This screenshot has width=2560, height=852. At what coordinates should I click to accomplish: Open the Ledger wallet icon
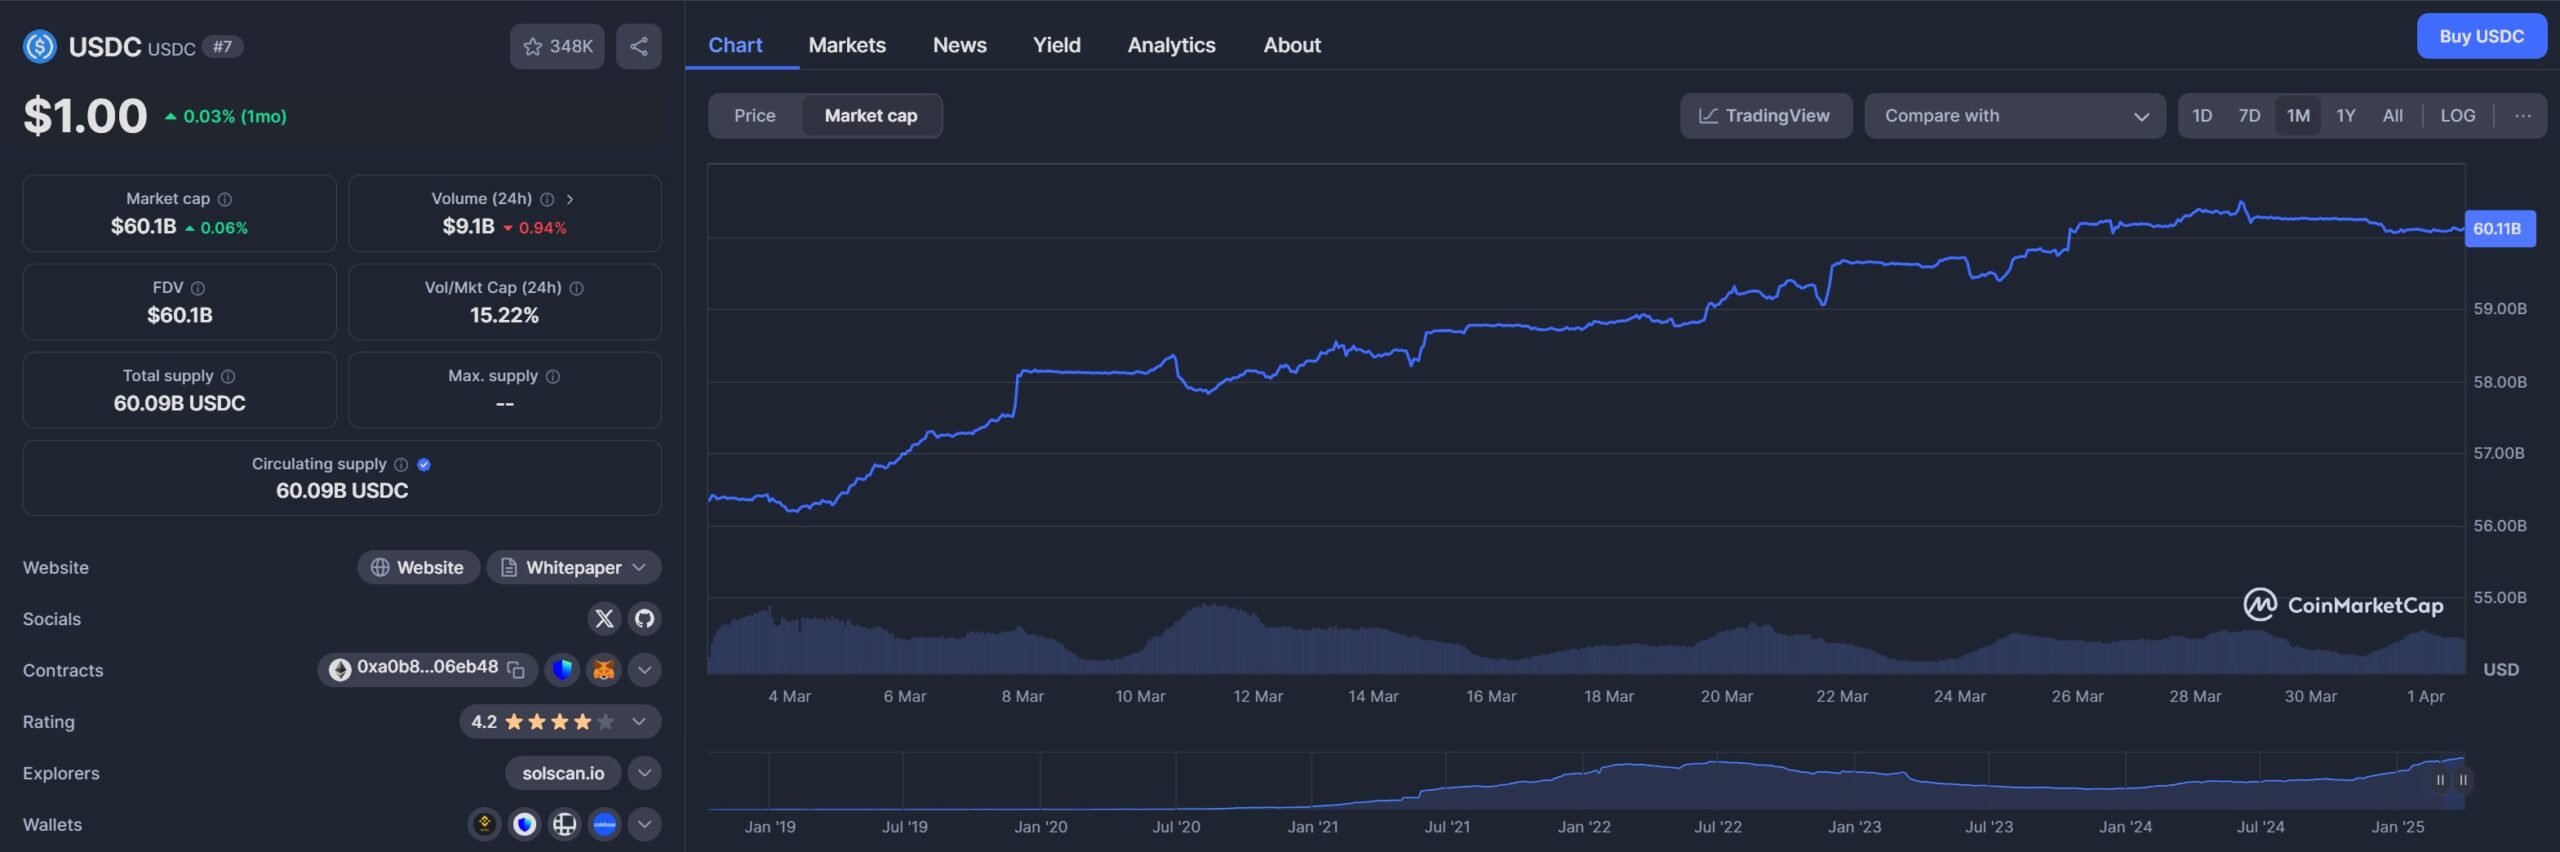[x=565, y=824]
